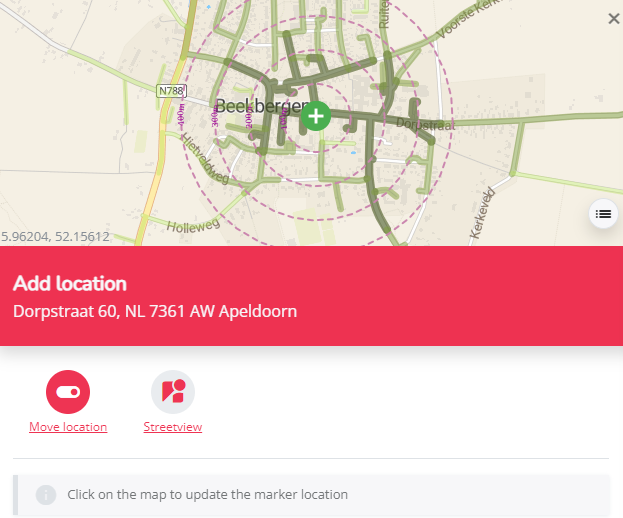Click the Kerkeveld street label on the map
Image resolution: width=623 pixels, height=518 pixels.
pos(482,214)
